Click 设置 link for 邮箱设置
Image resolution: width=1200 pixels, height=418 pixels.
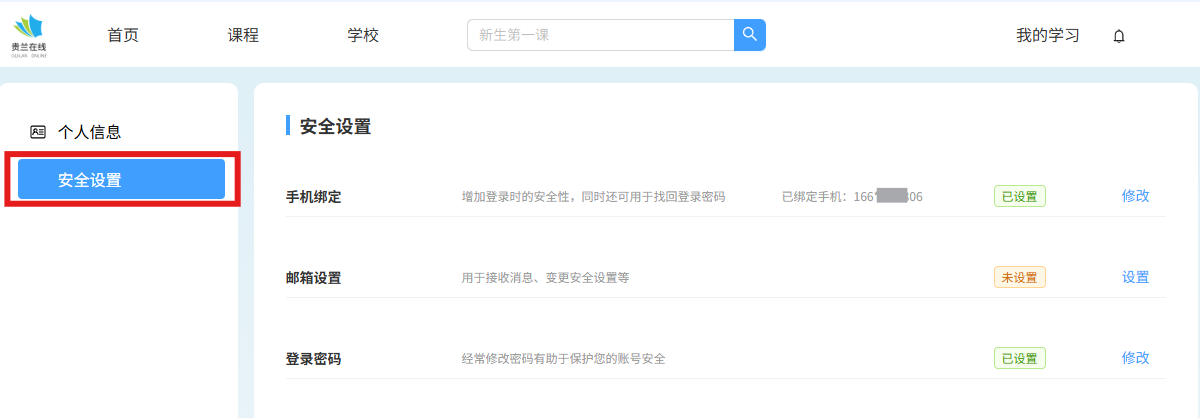[x=1135, y=277]
